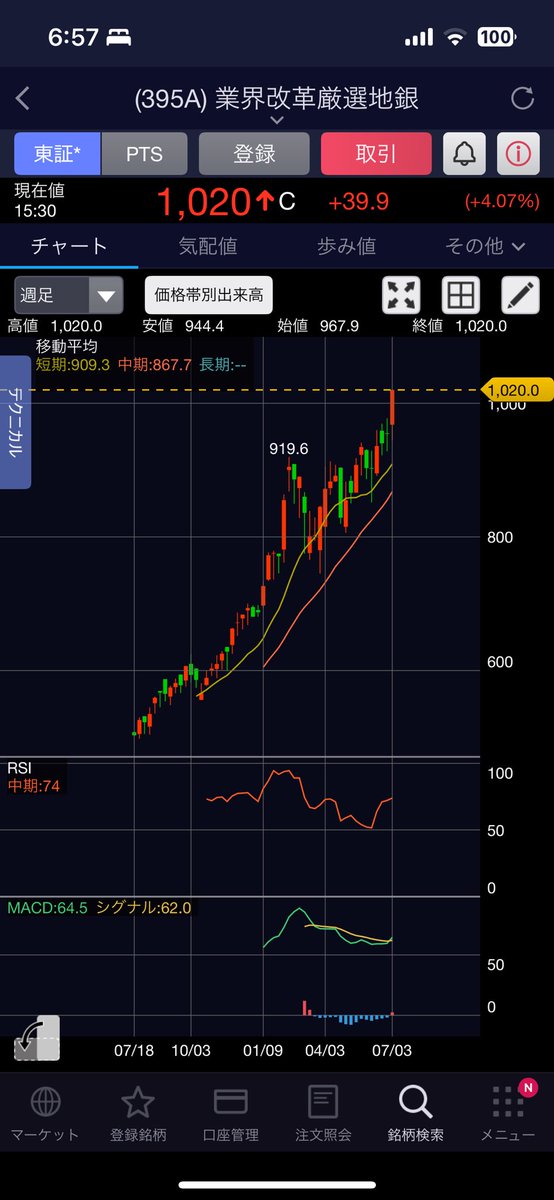Expand the その他 tab dropdown
This screenshot has height=1200, width=554.
[486, 245]
